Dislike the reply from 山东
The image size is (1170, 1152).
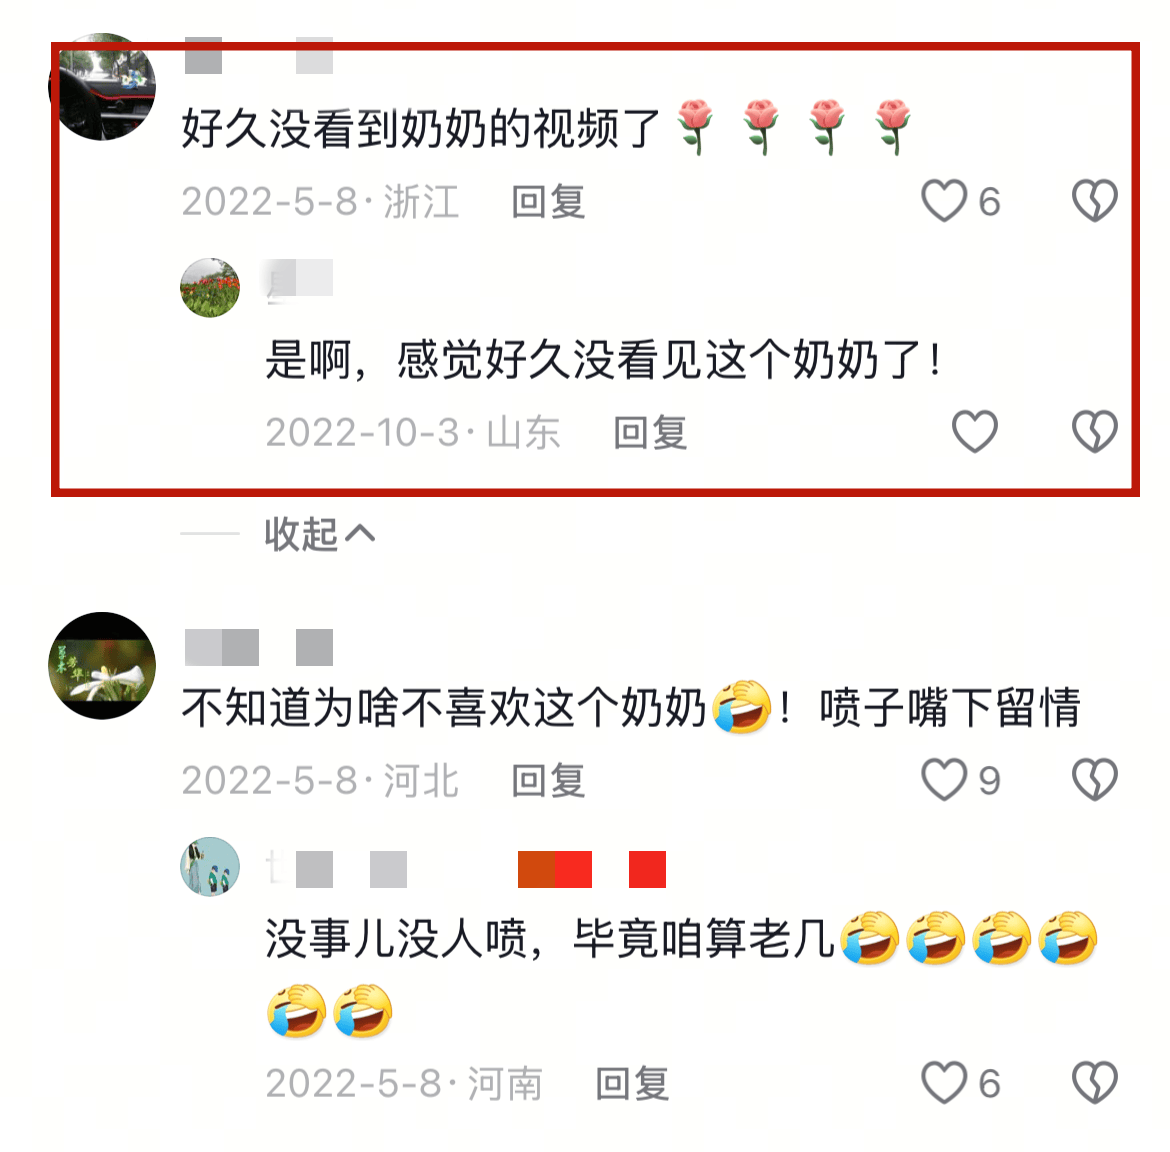[1095, 431]
